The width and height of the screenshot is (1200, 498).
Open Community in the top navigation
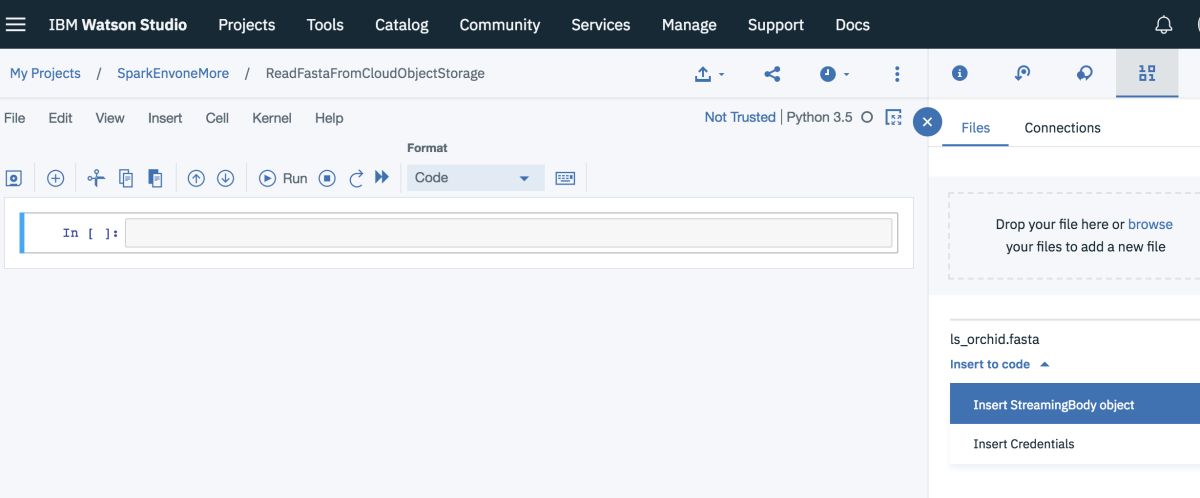pos(500,25)
